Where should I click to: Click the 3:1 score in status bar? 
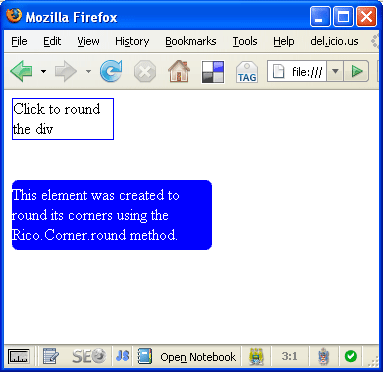(289, 356)
